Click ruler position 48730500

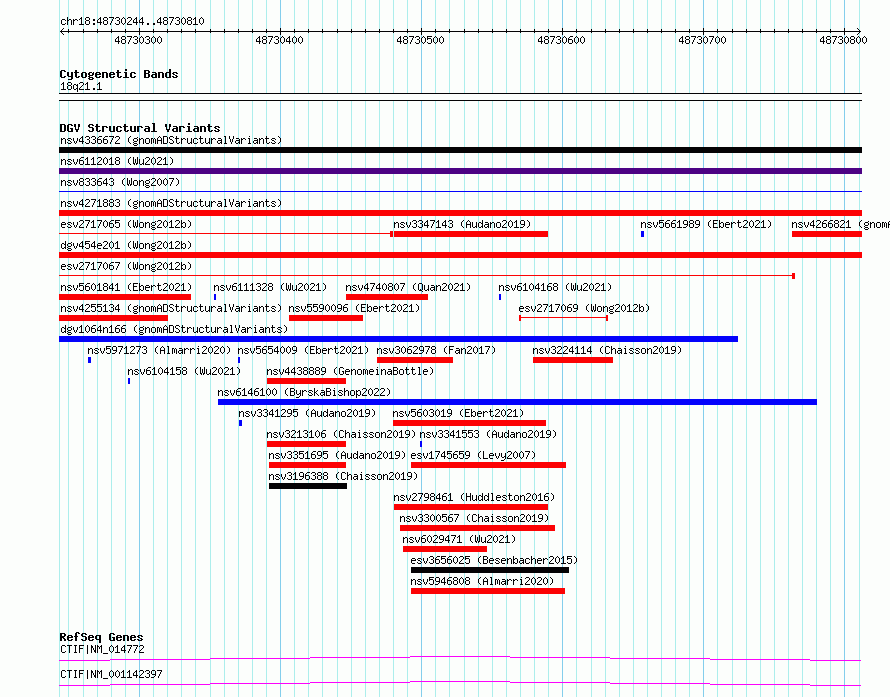420,40
